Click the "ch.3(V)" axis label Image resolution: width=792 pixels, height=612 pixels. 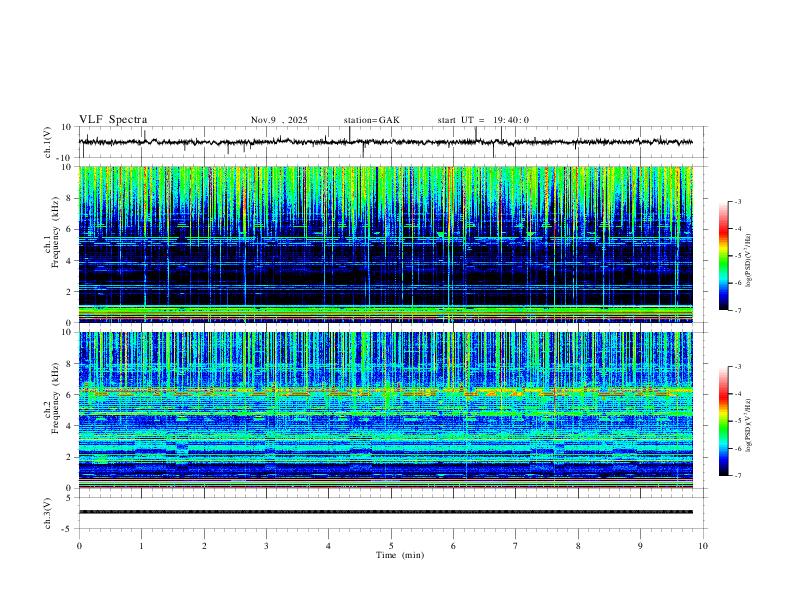point(48,514)
